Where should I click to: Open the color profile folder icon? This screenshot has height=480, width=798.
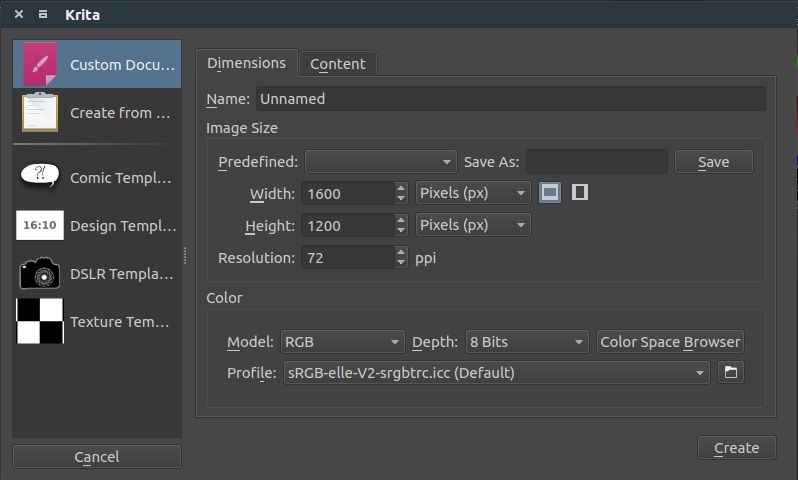click(x=731, y=372)
